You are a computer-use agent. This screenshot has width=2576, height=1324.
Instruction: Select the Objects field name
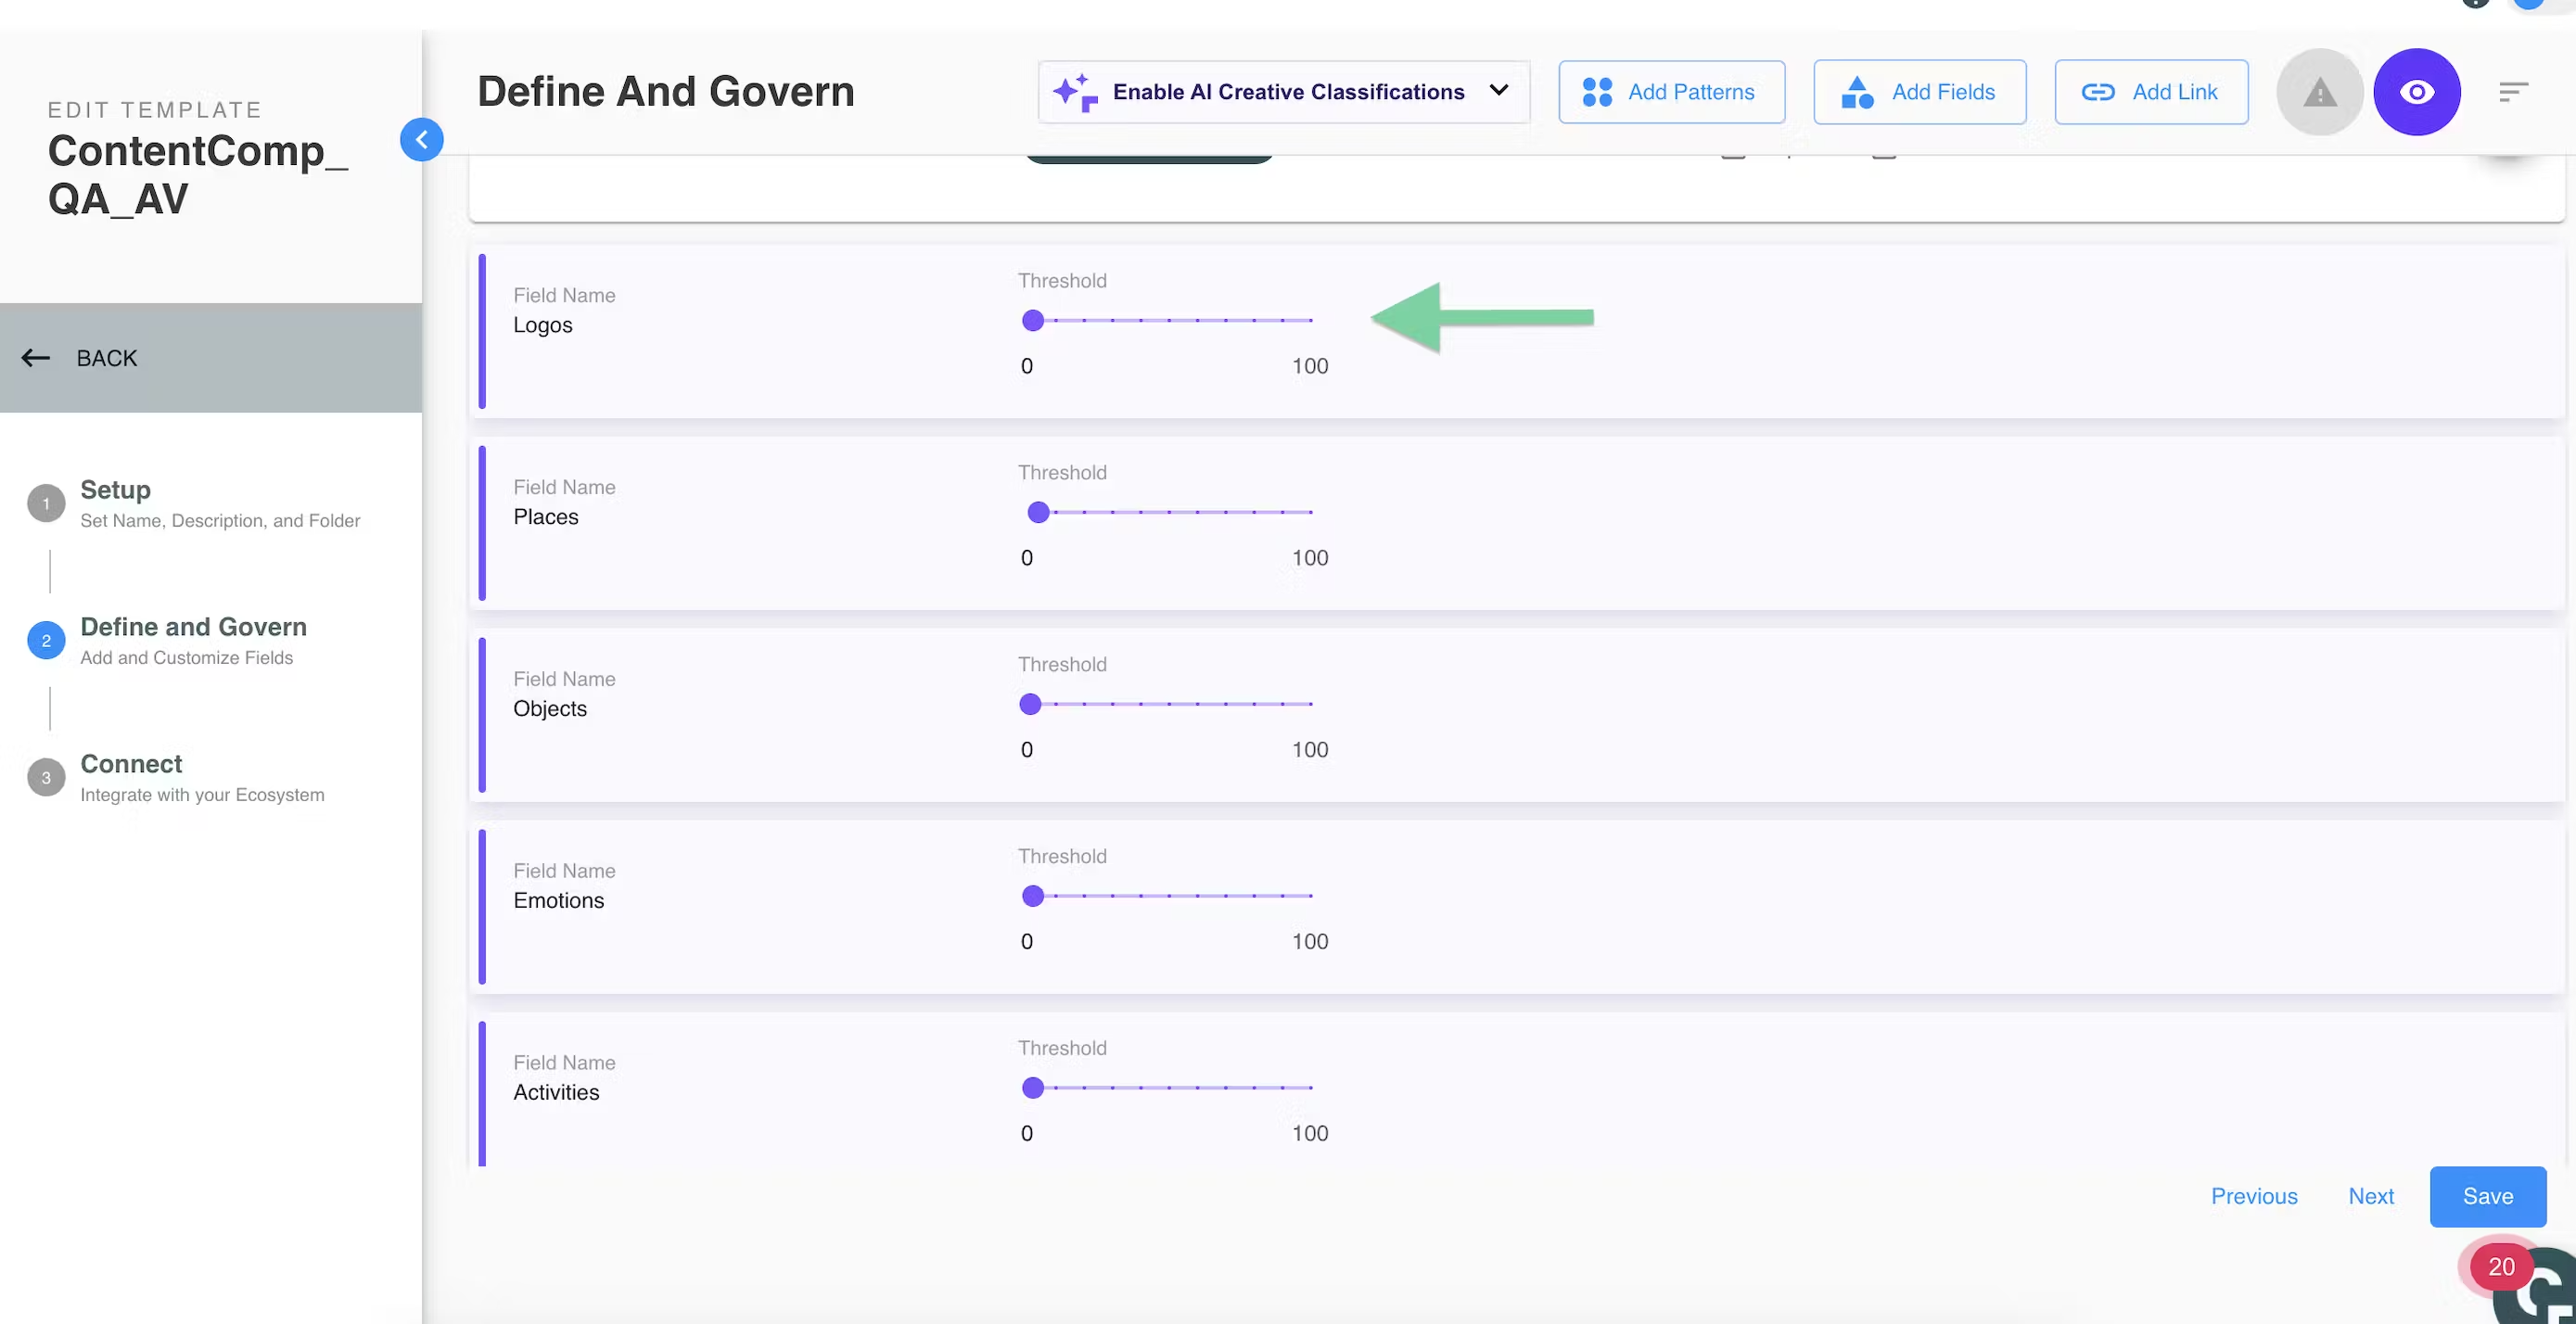point(550,709)
